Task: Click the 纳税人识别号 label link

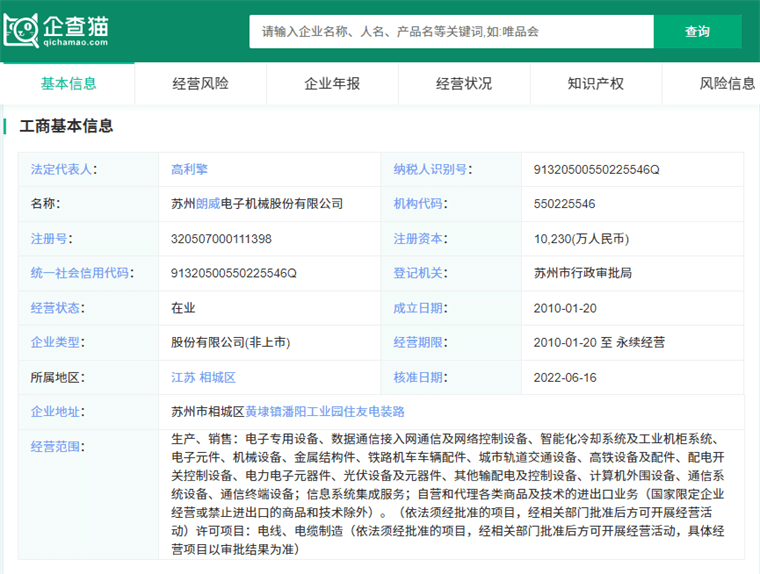Action: coord(430,169)
